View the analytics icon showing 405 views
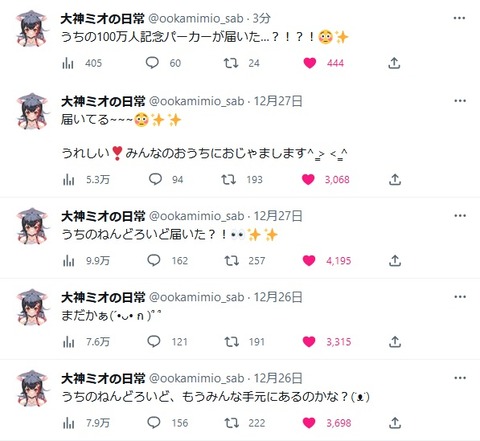Viewport: 480px width, 441px height. (68, 63)
